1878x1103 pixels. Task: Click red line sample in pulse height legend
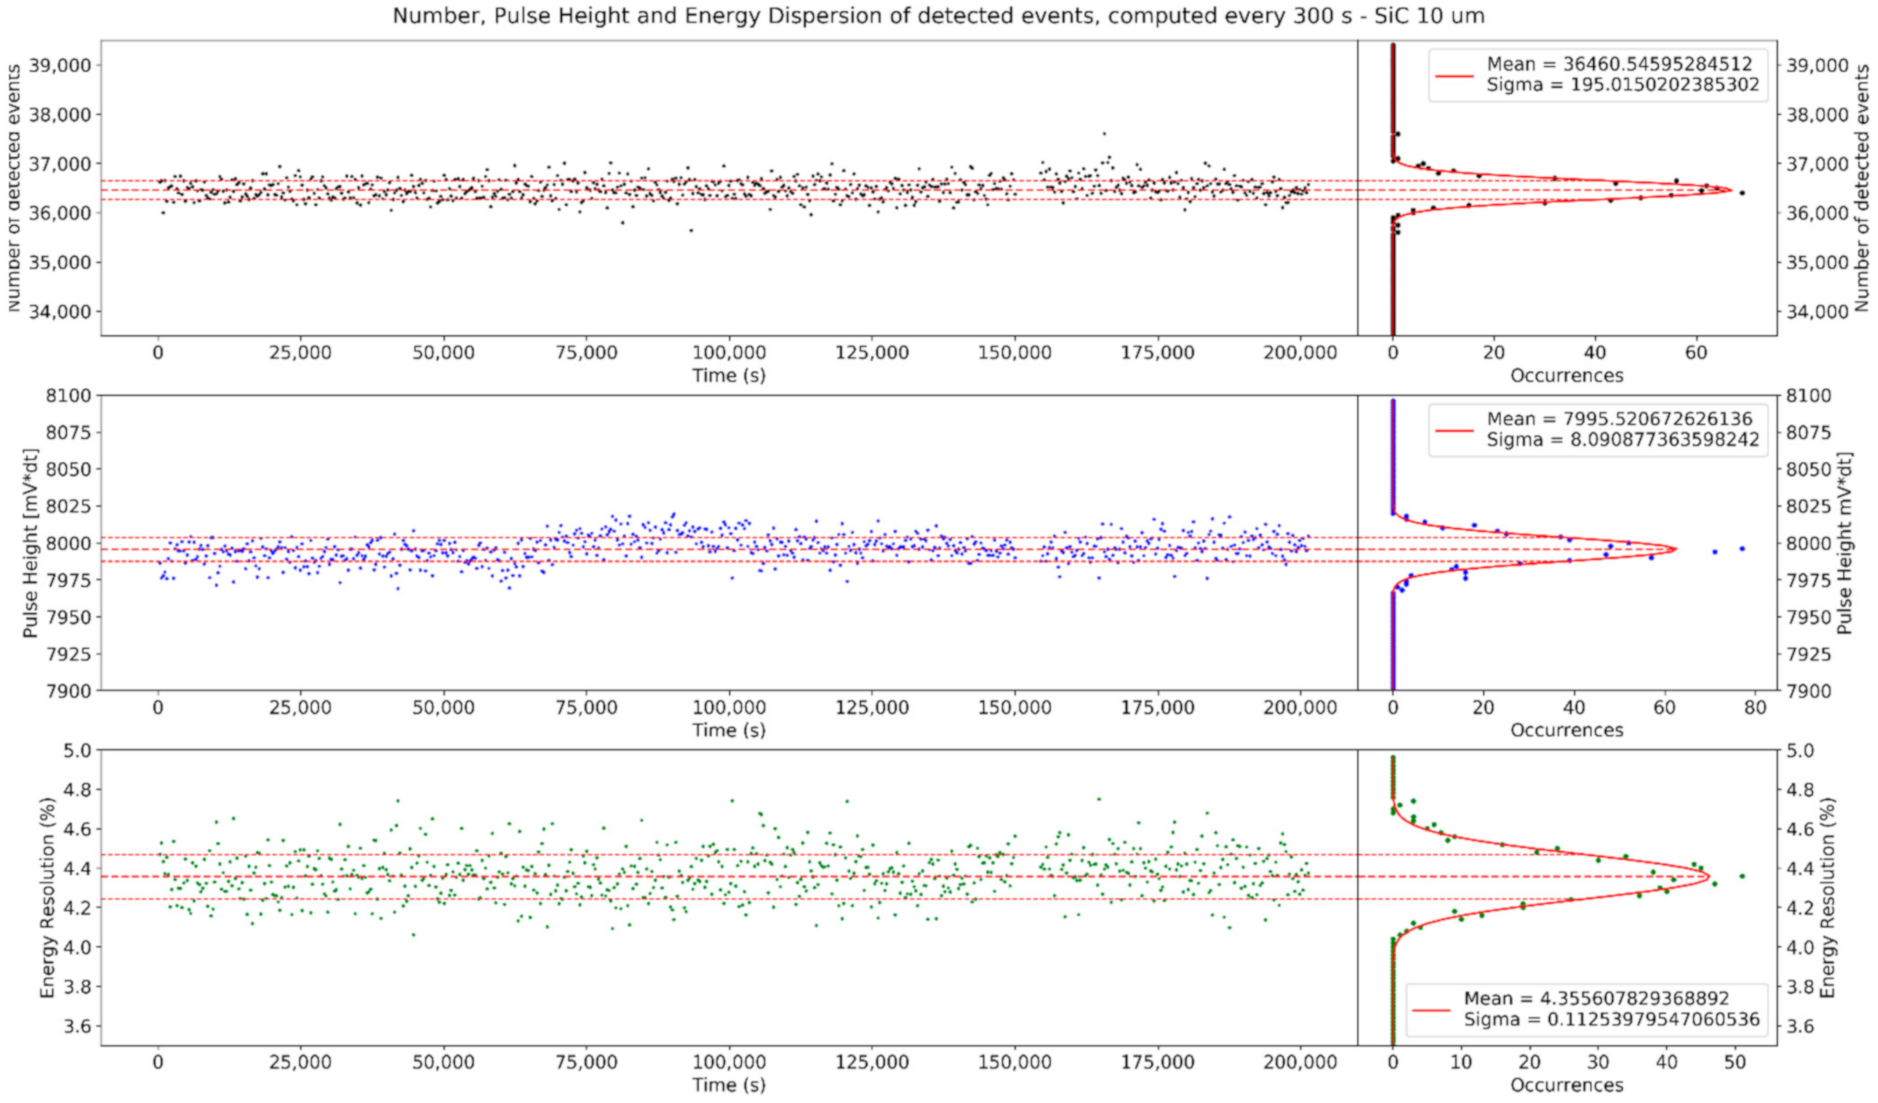click(1454, 430)
